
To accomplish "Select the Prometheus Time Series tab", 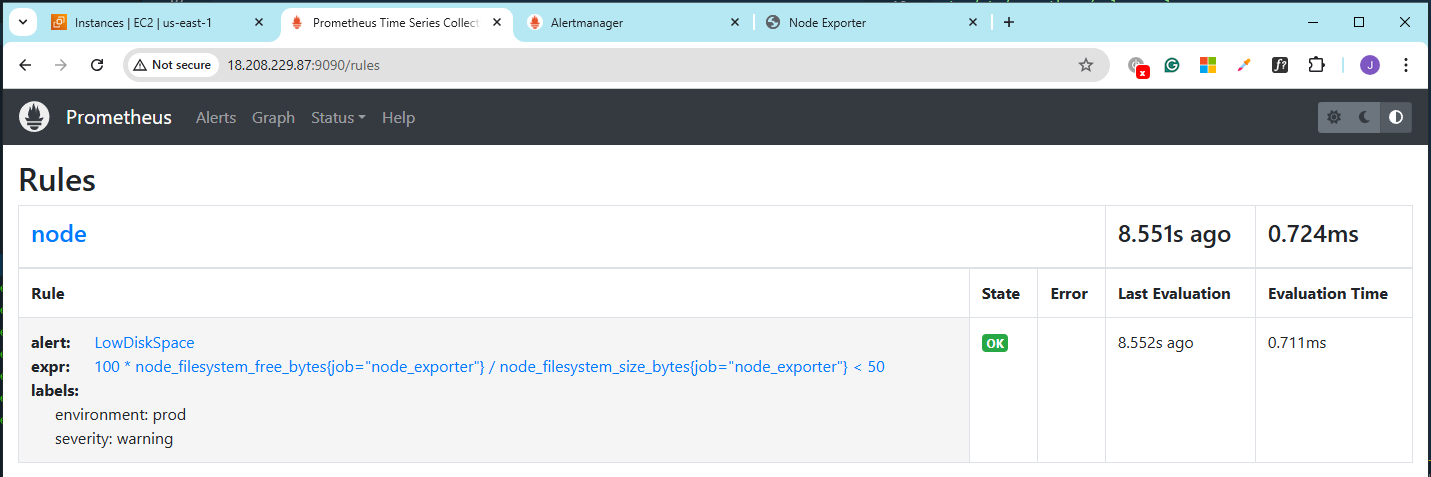I will [397, 22].
